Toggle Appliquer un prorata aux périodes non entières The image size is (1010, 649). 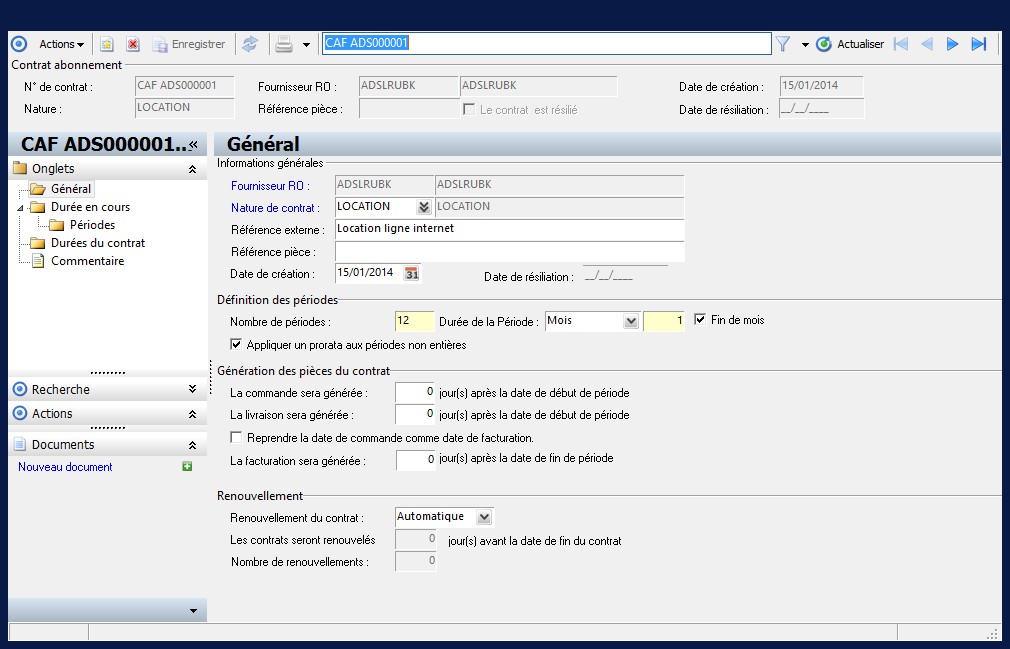(236, 345)
